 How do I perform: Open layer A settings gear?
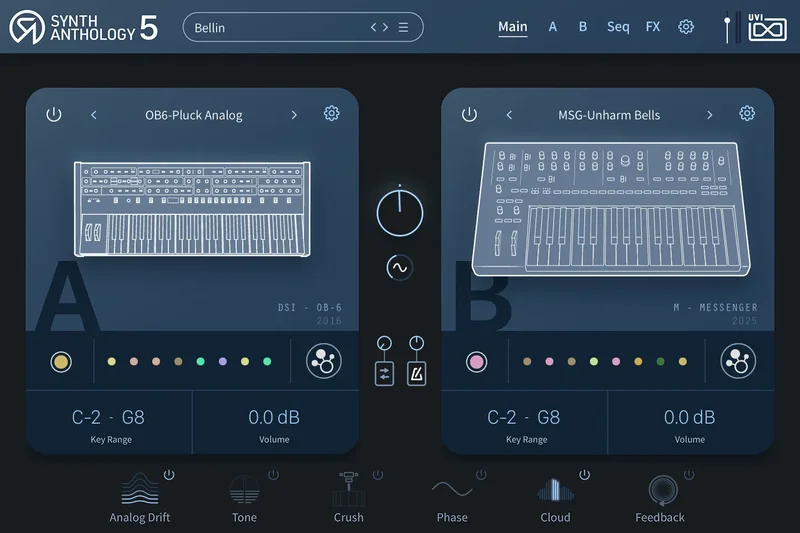point(332,113)
